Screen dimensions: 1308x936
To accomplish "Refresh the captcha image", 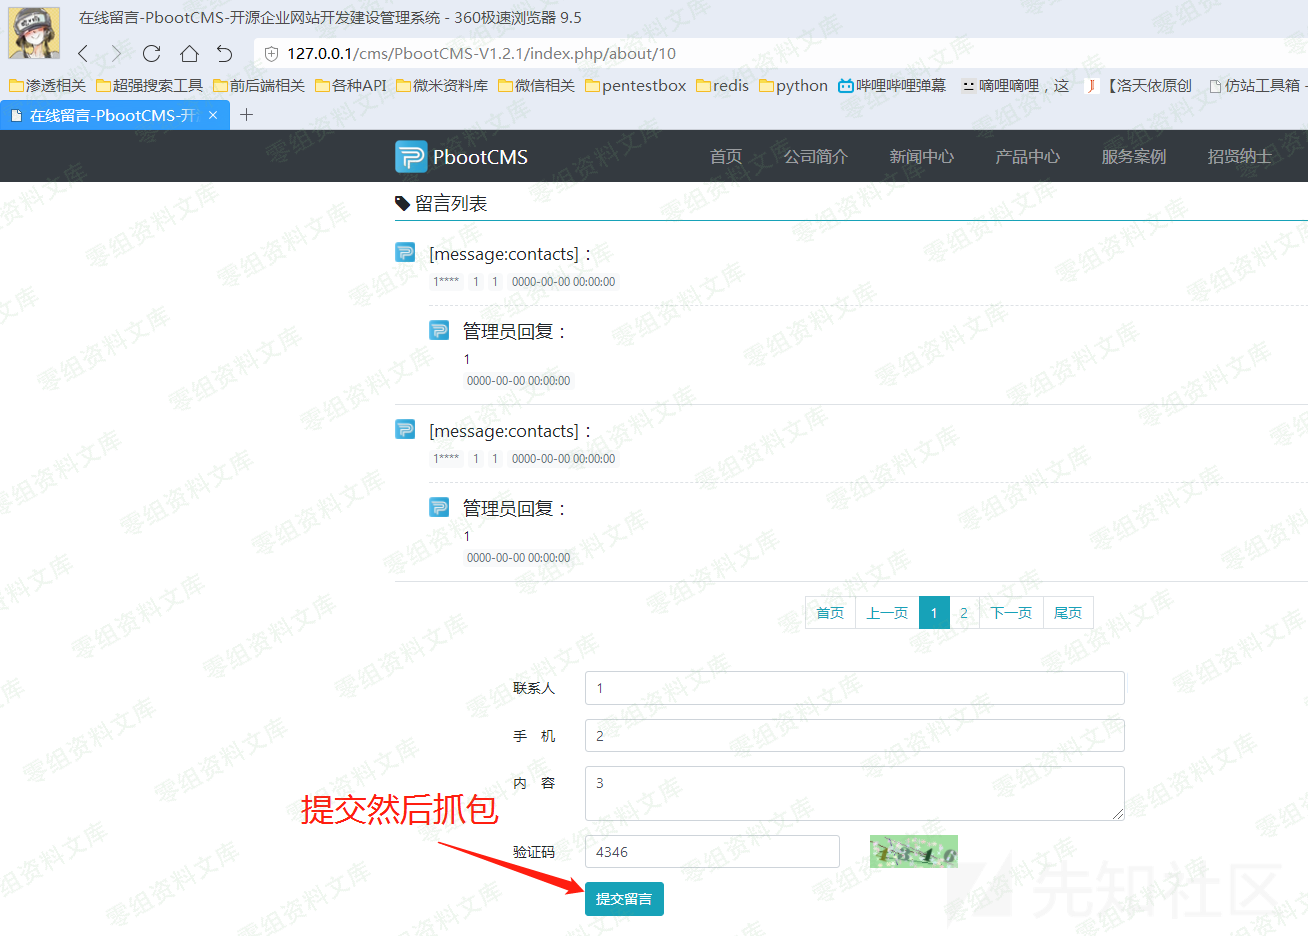I will [x=913, y=851].
